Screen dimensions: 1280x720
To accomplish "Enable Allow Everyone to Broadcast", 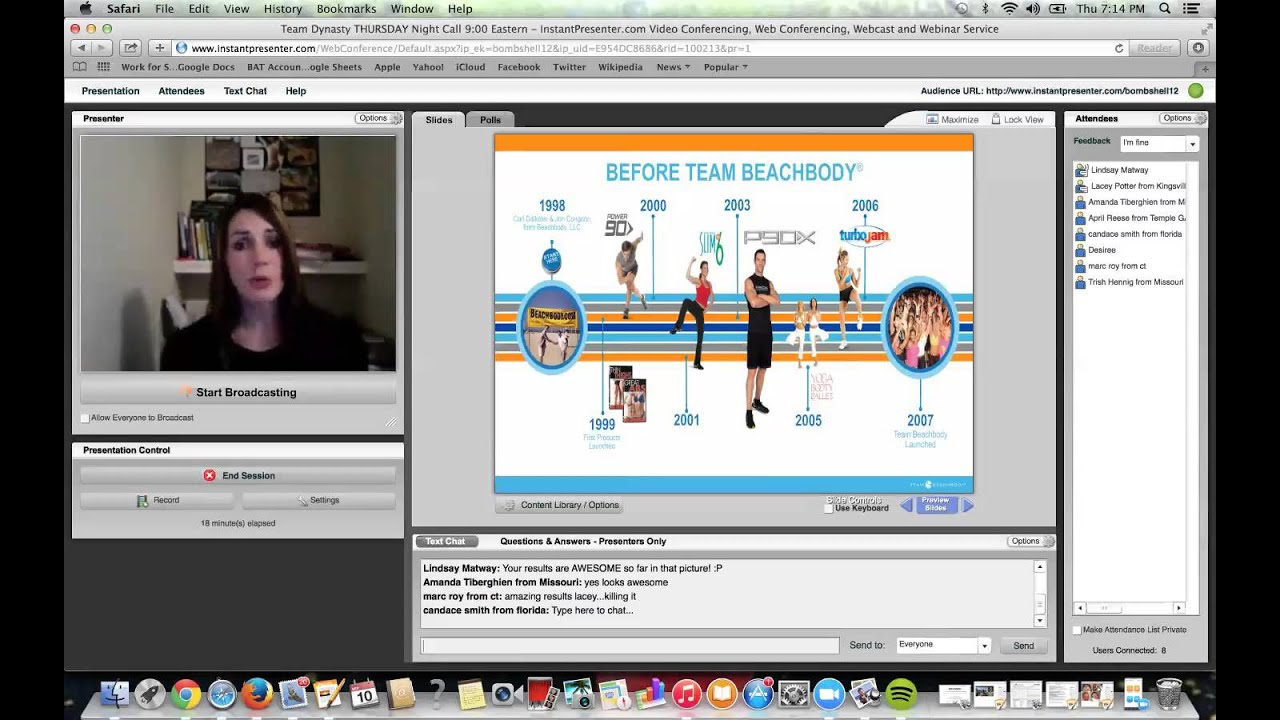I will point(85,418).
